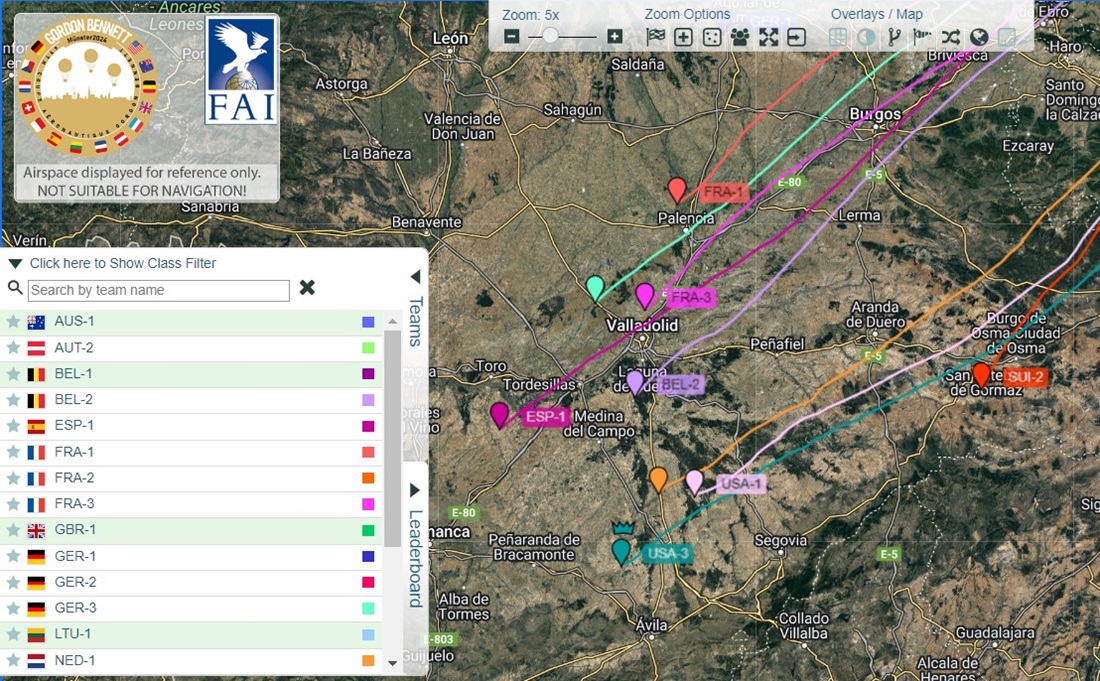Collapse the Teams panel arrow

[415, 276]
